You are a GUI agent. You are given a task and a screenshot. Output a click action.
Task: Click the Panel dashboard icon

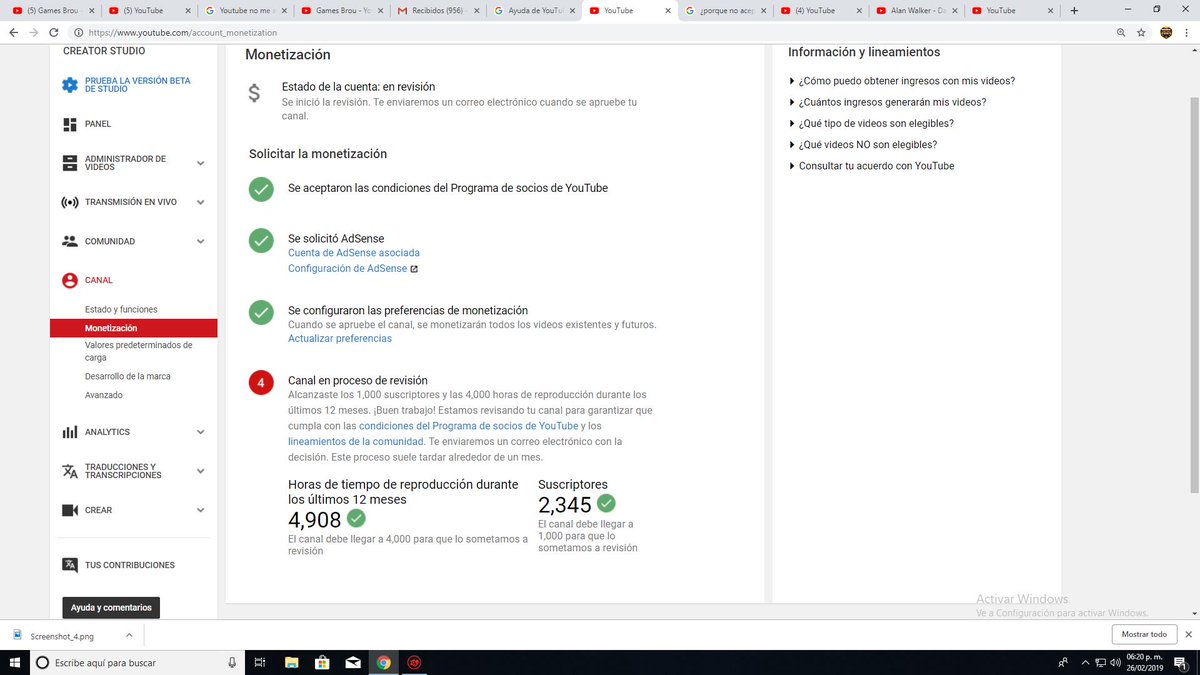point(70,124)
